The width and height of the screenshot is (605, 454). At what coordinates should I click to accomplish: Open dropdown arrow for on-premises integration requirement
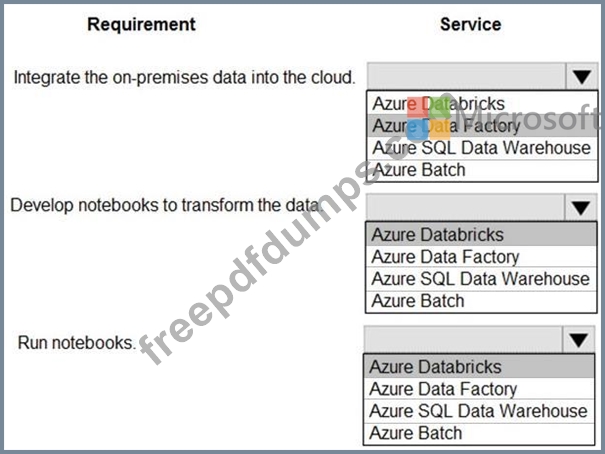click(582, 76)
